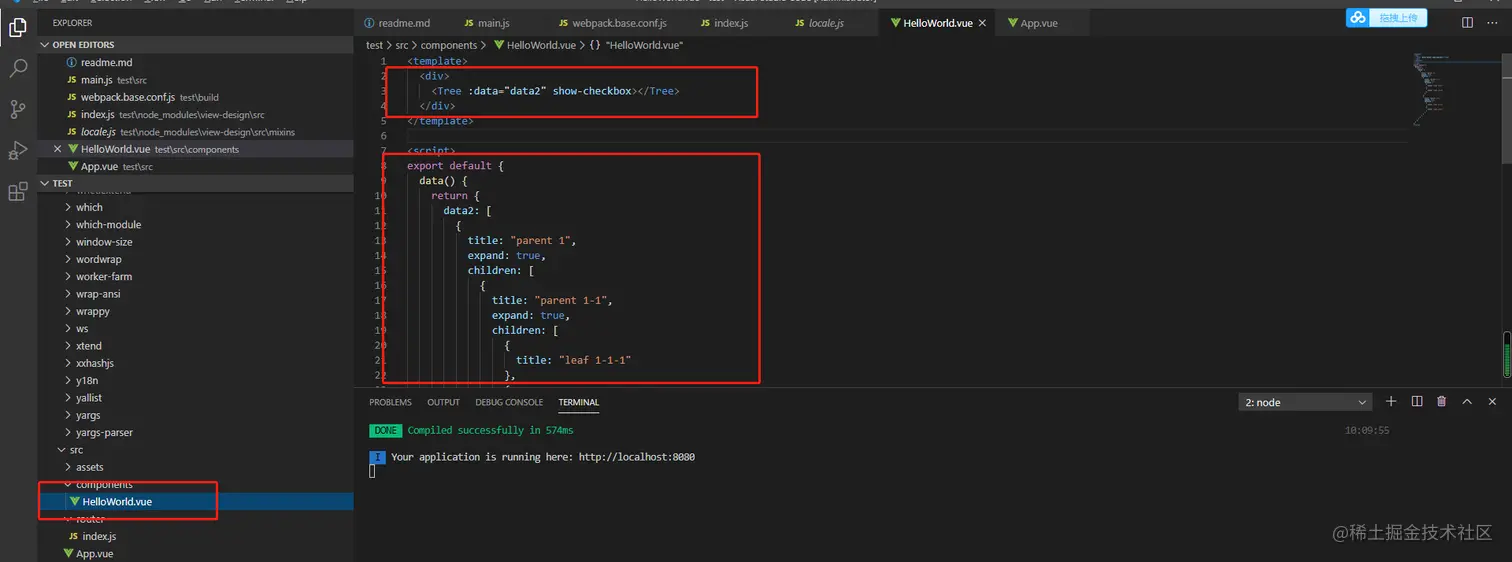Split the editor right
Screen dimensions: 1512x562
tap(1467, 22)
